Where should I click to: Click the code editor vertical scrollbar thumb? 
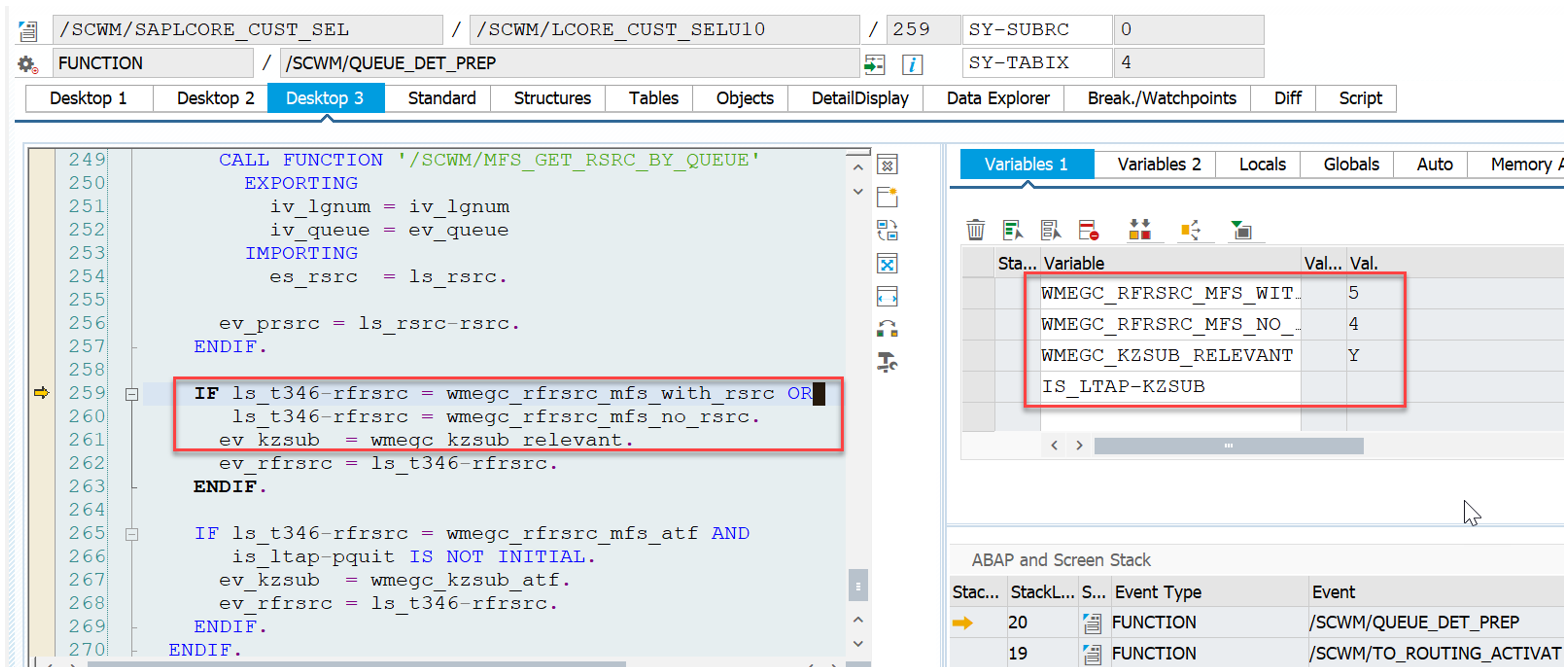(x=858, y=583)
